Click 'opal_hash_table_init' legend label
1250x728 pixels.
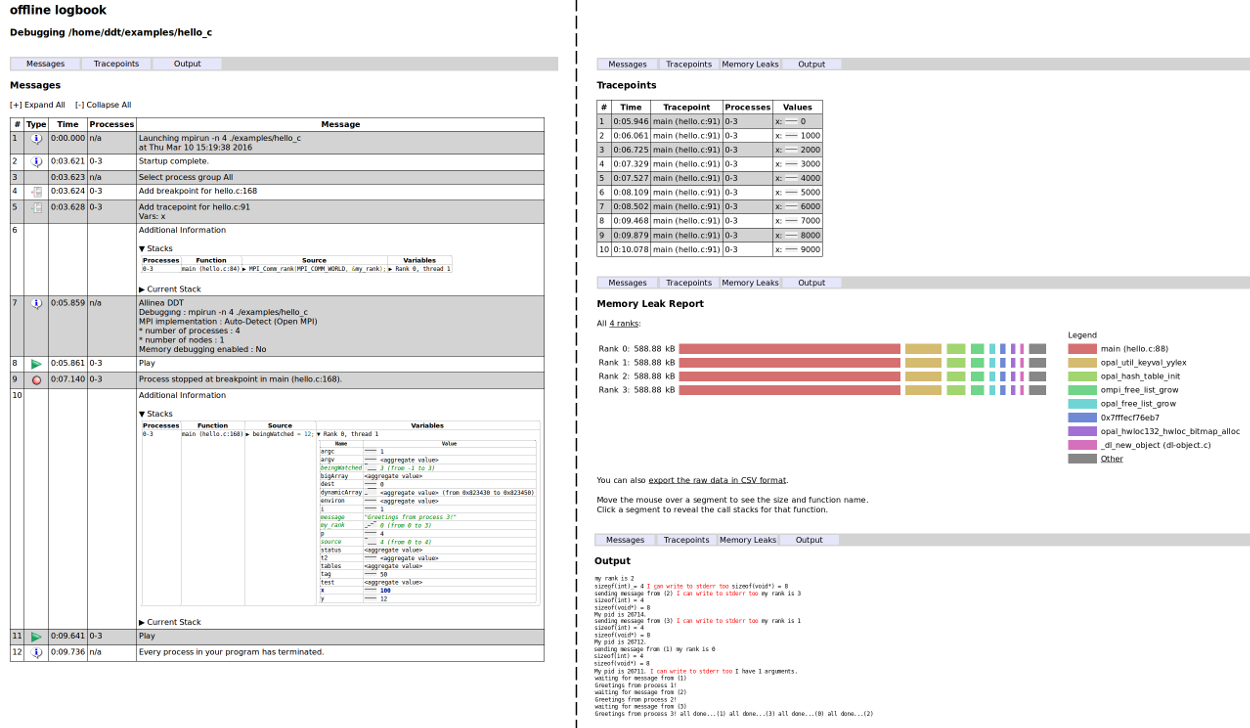pos(1140,376)
